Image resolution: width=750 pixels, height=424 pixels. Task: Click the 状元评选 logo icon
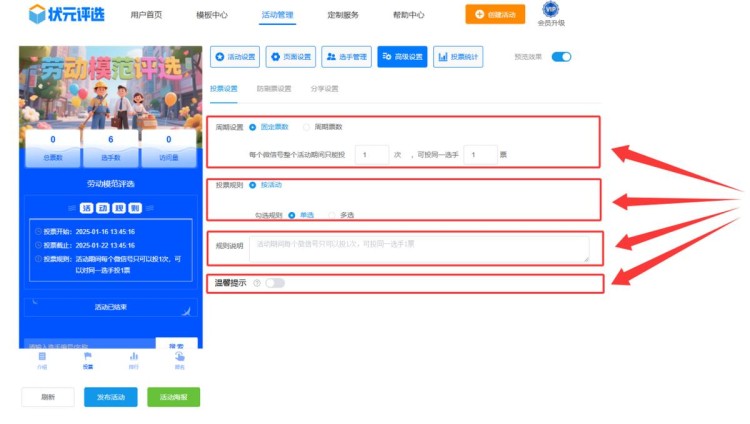pos(38,14)
